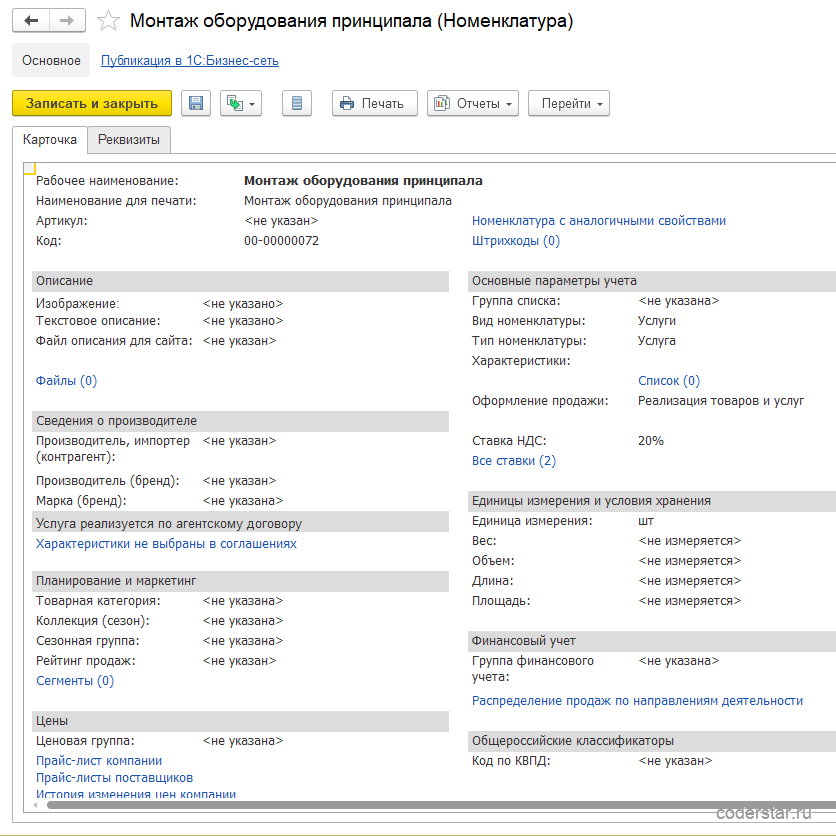Click the Печать button
This screenshot has width=836, height=836.
click(375, 103)
